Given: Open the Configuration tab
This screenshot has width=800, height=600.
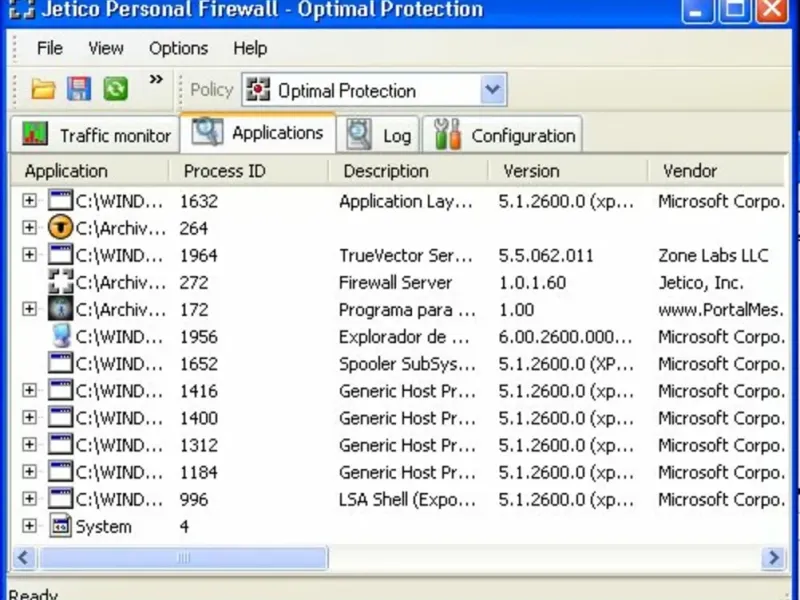Looking at the screenshot, I should click(x=503, y=135).
